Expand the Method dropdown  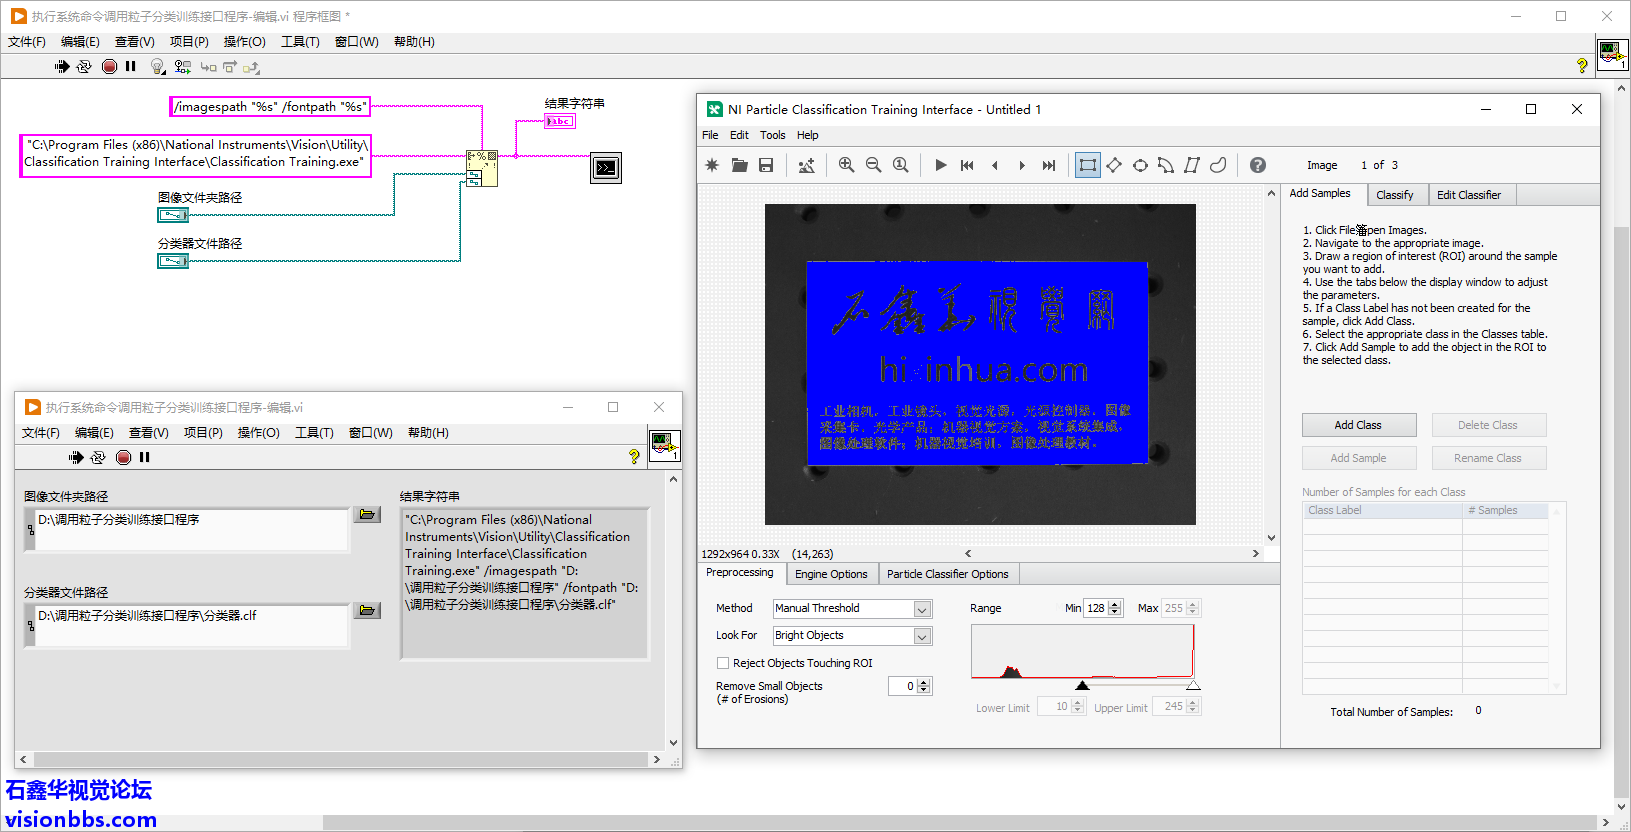[922, 609]
